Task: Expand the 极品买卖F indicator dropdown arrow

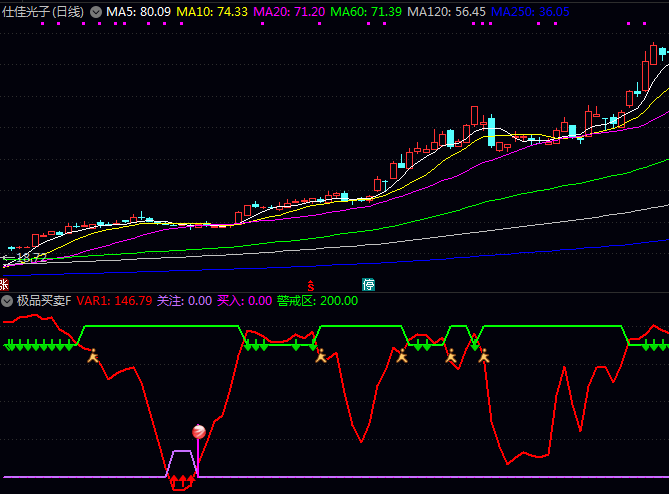Action: pos(8,300)
